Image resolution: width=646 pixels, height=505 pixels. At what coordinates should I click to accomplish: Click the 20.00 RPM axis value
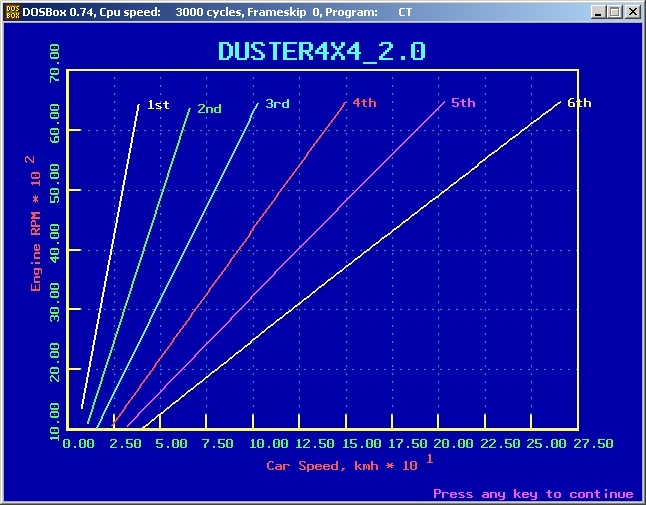pos(54,362)
